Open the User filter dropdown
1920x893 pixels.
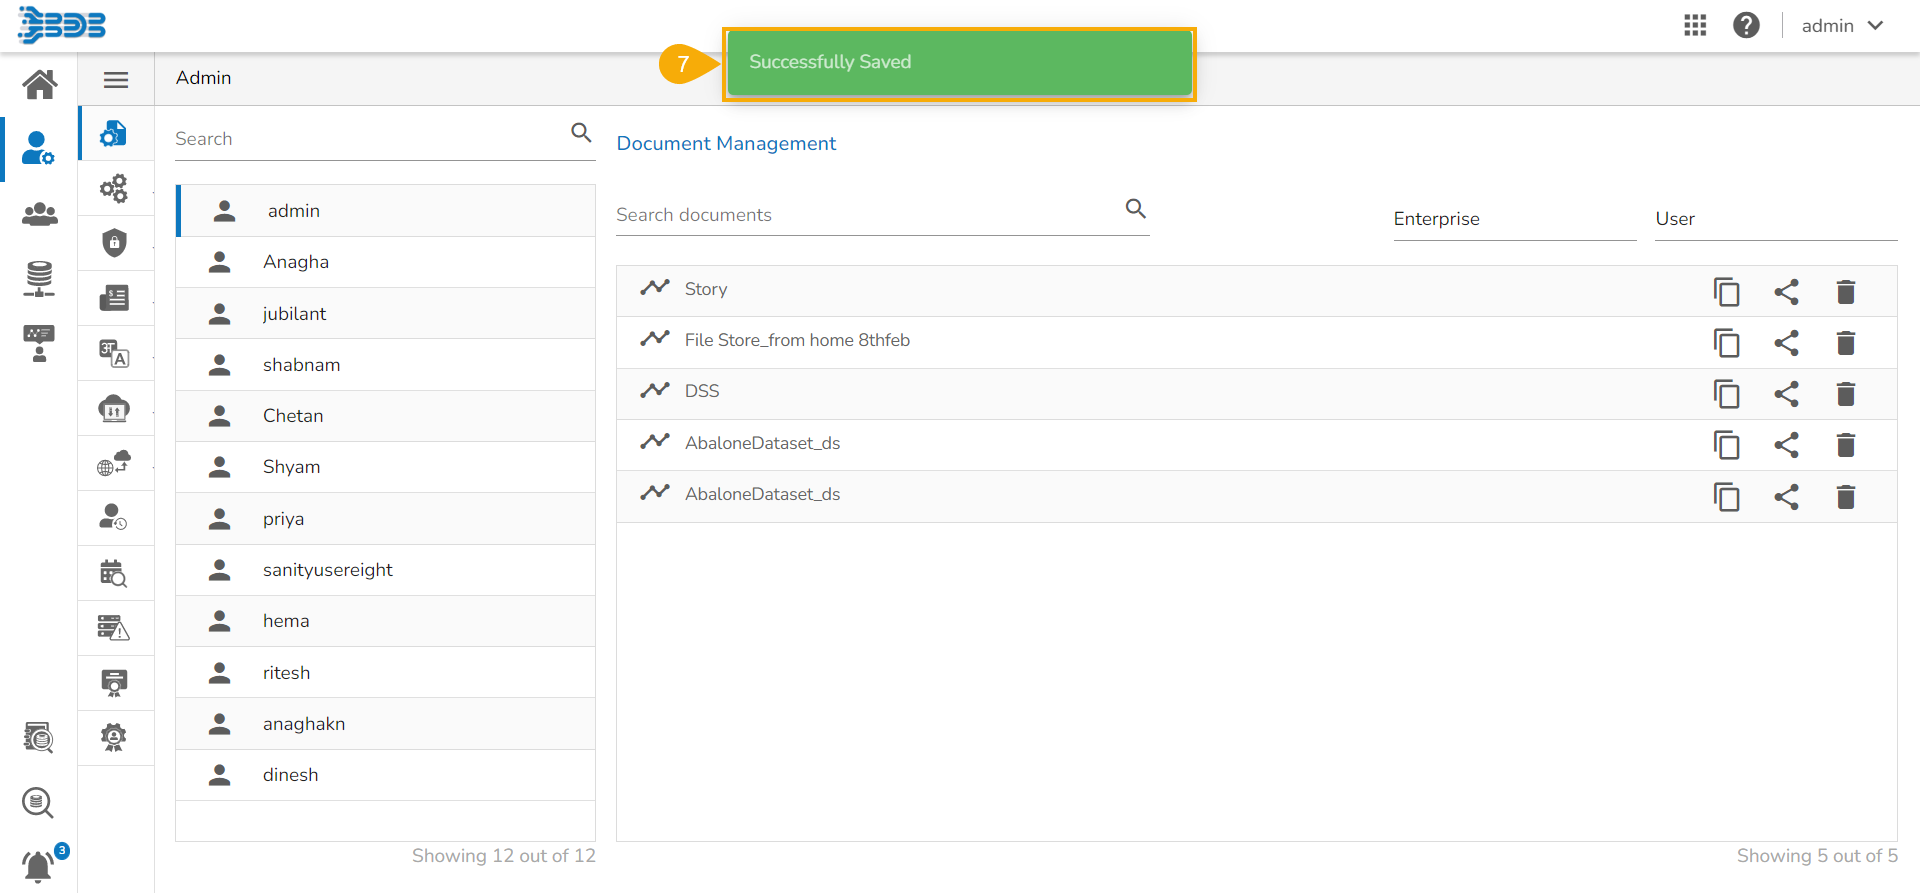coord(1775,219)
